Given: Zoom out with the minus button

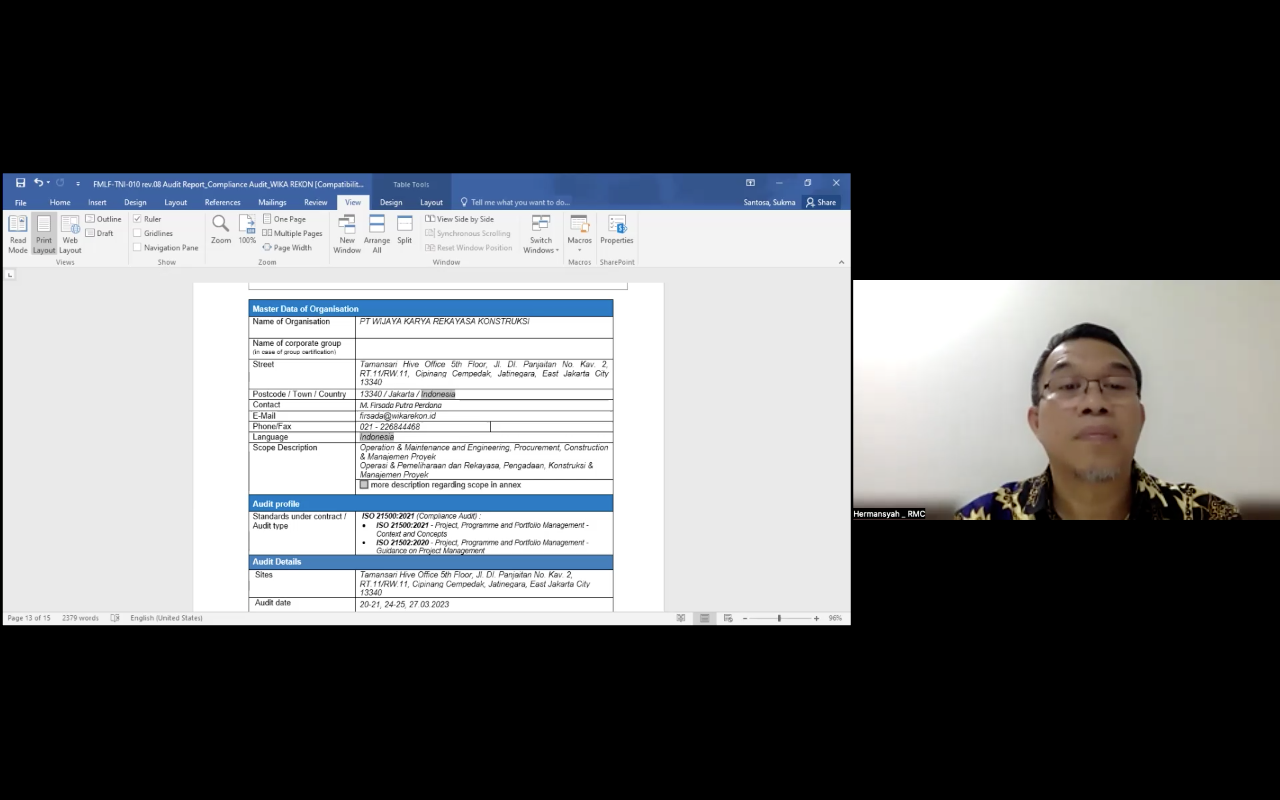Looking at the screenshot, I should pos(745,618).
